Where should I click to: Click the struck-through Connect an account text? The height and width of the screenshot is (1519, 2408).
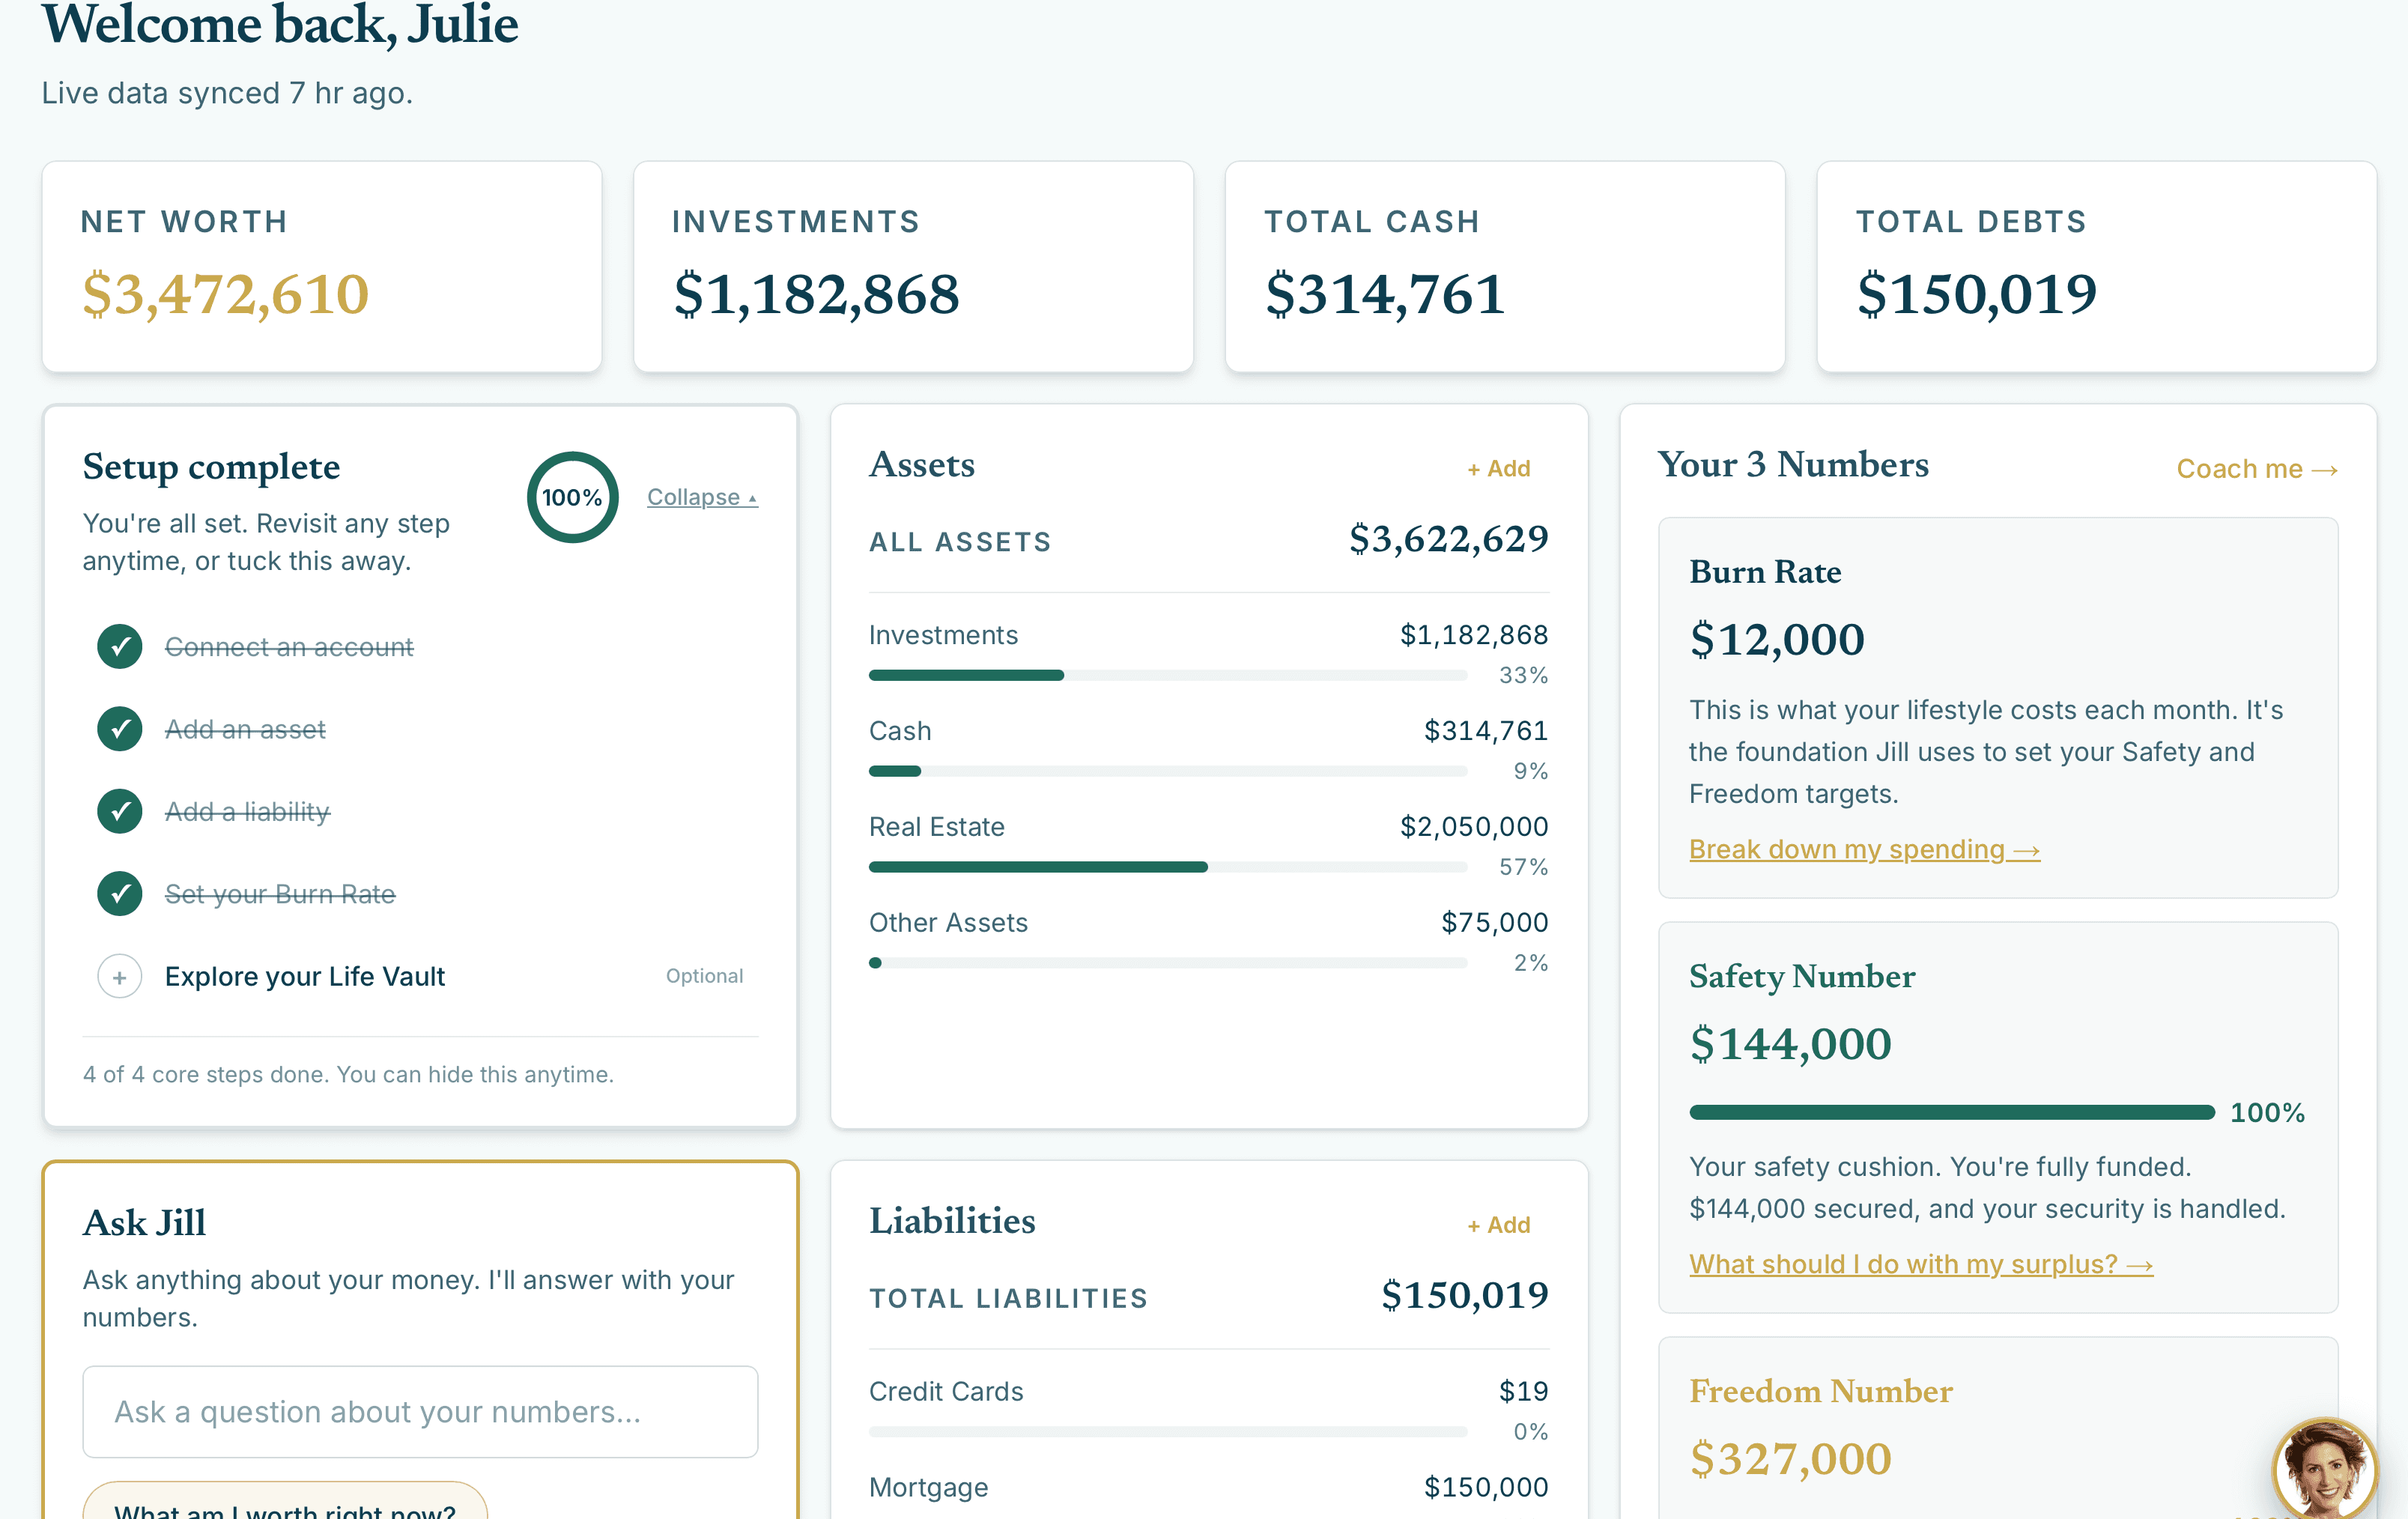point(289,647)
